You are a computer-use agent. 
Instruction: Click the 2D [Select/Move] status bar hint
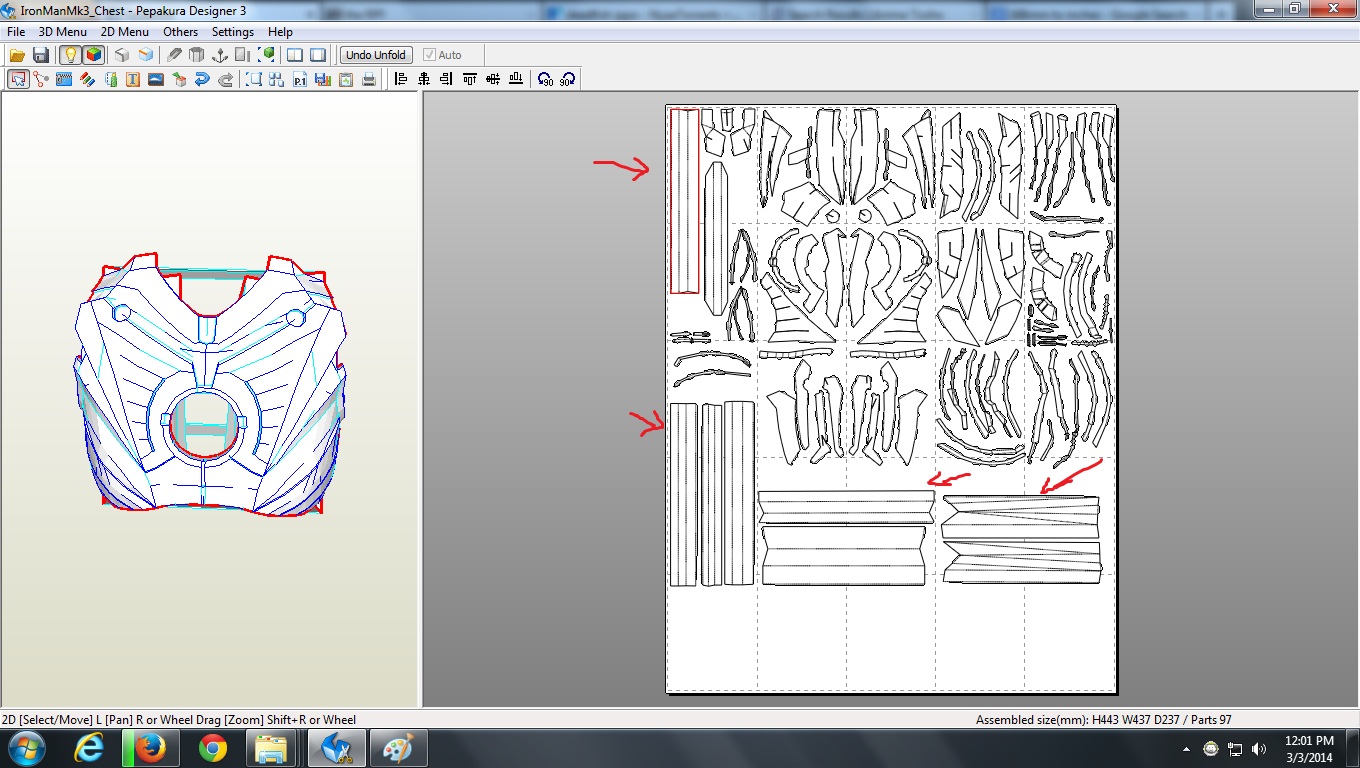click(179, 719)
